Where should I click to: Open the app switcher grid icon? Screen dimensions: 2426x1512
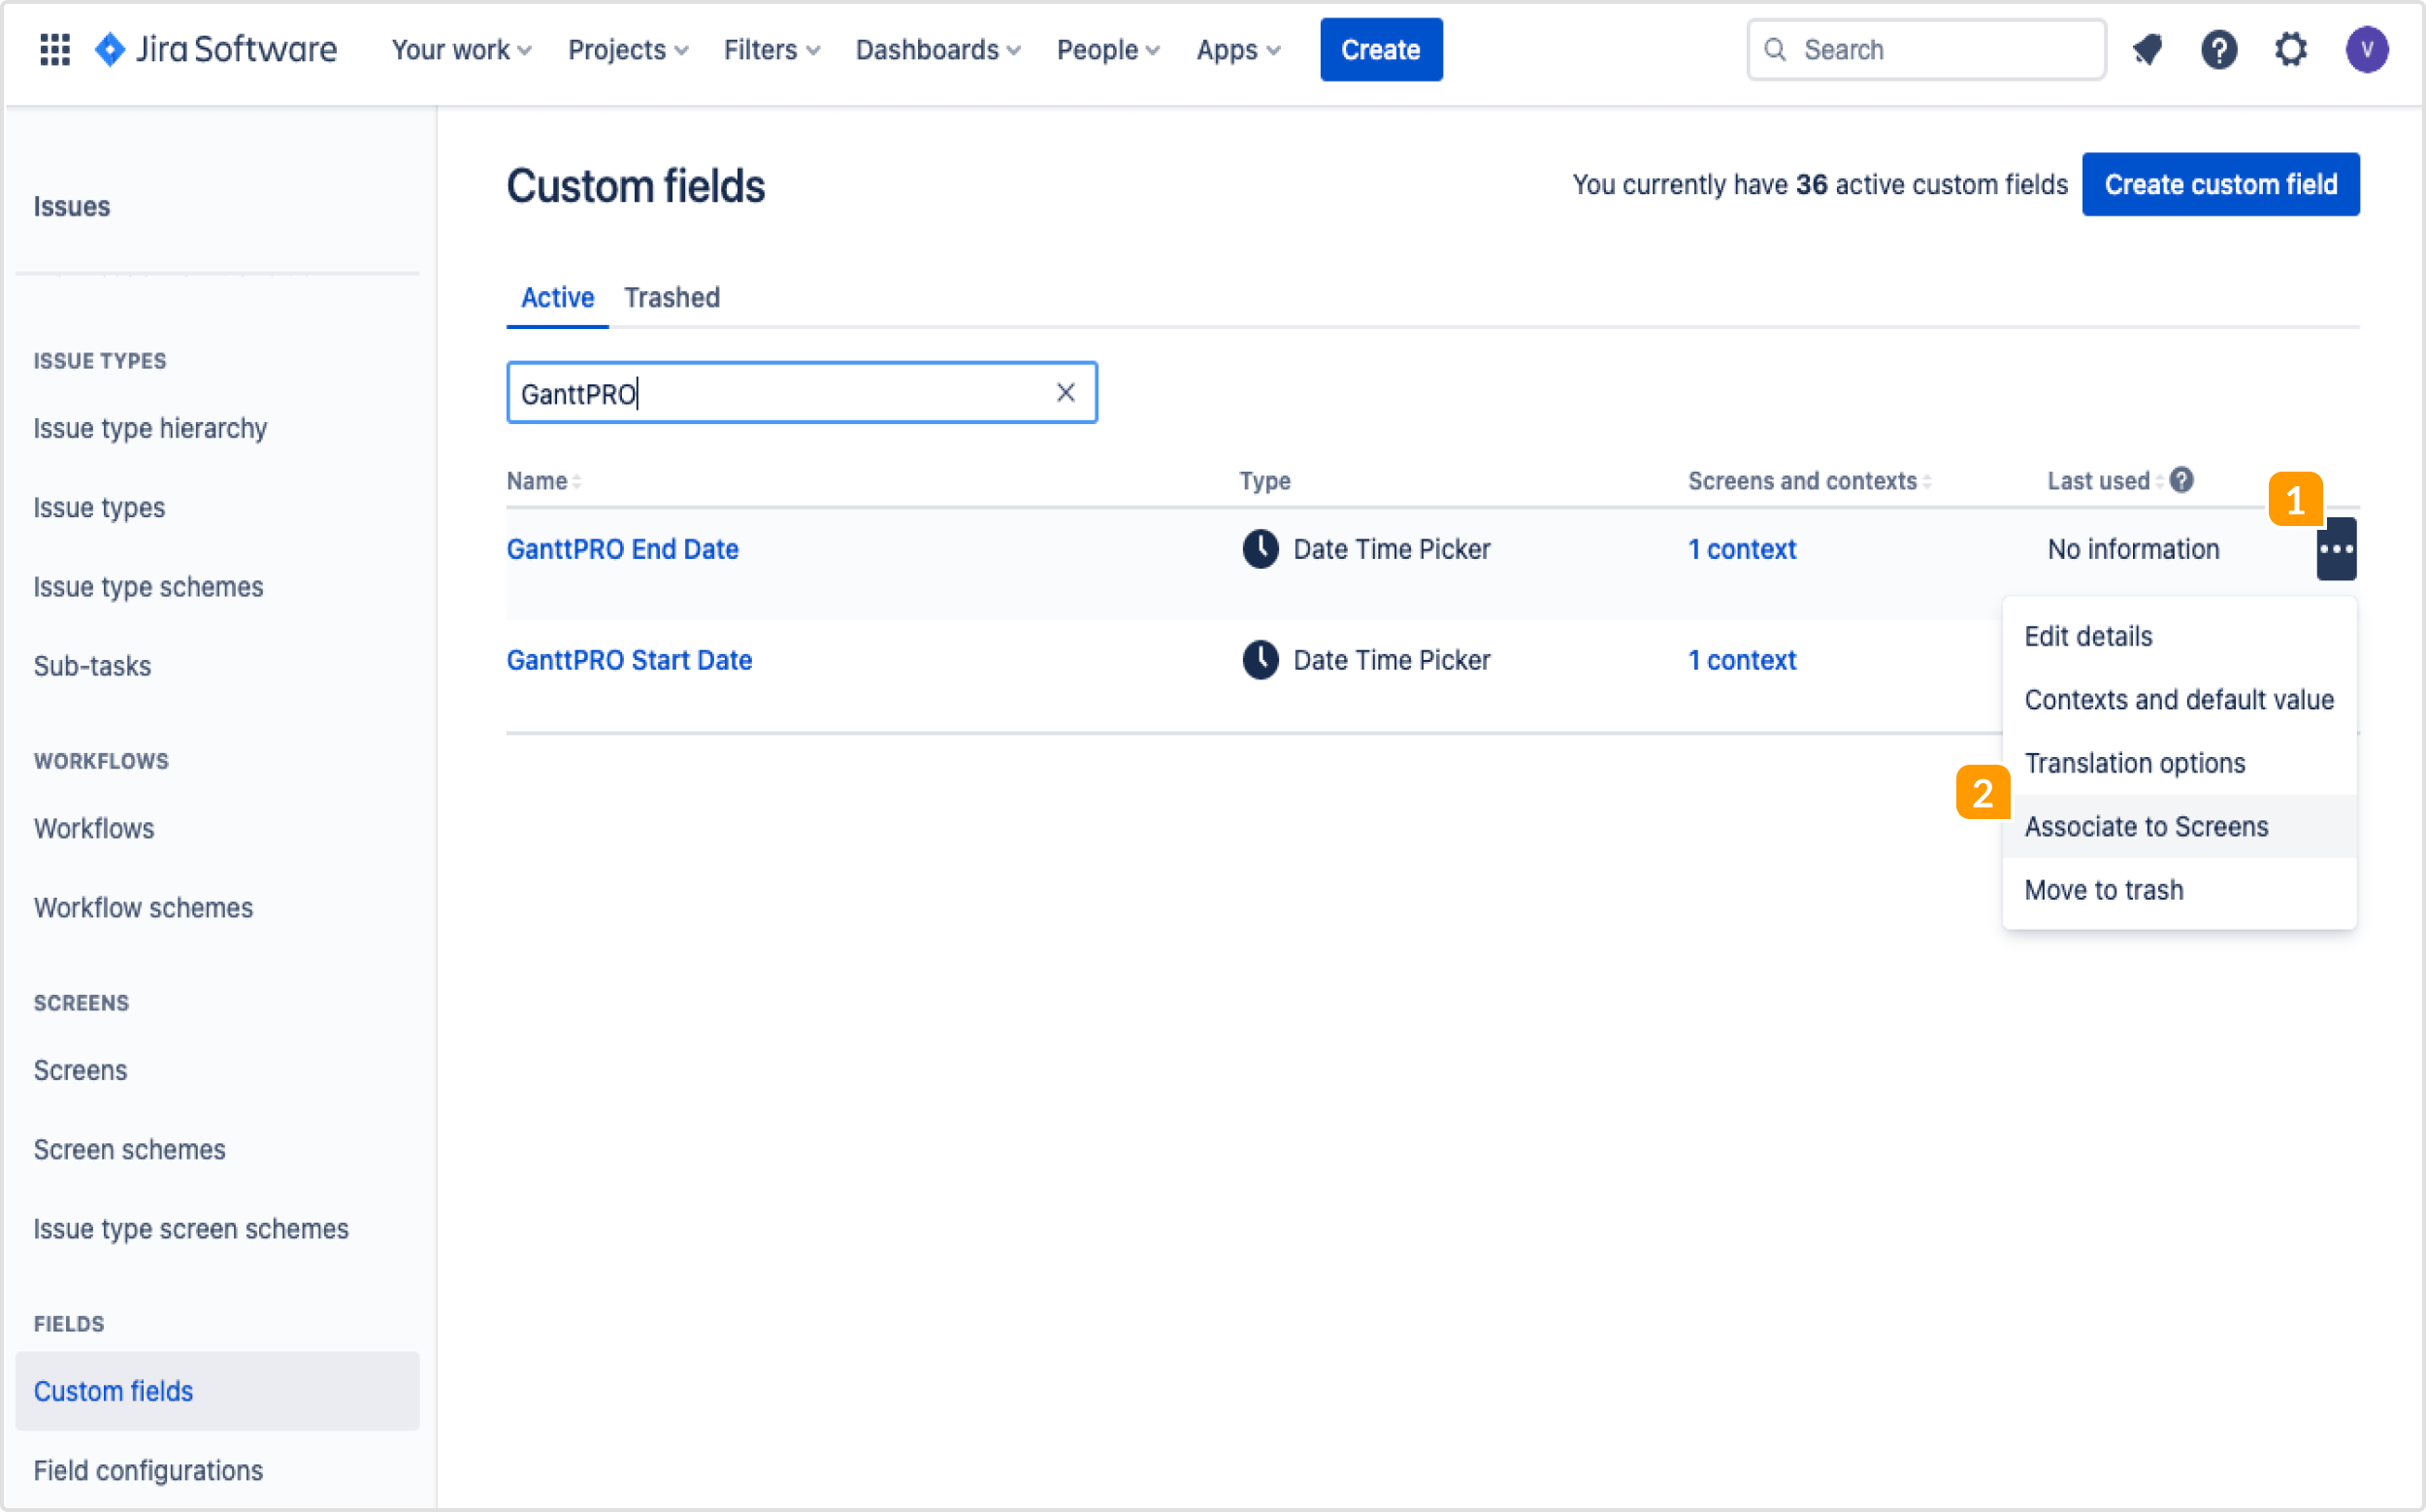(x=55, y=49)
